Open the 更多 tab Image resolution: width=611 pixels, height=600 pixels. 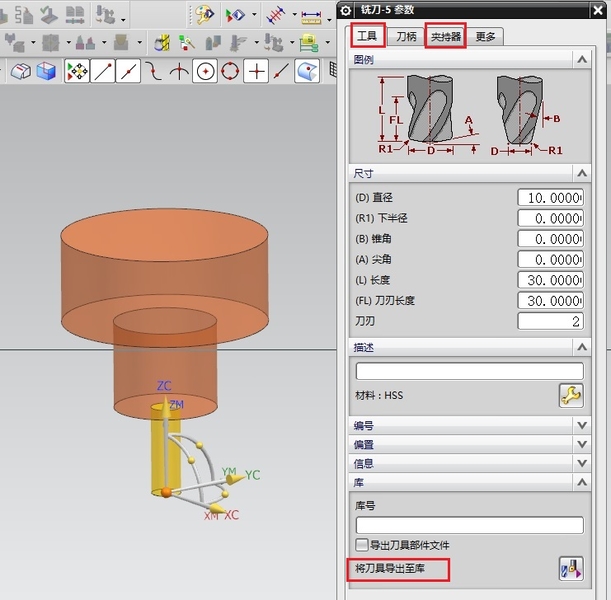pyautogui.click(x=486, y=36)
